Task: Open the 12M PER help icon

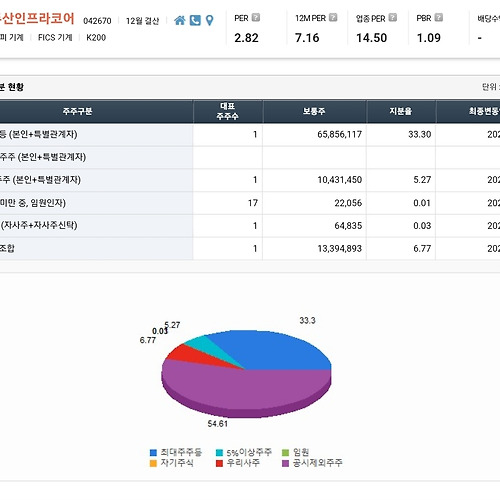Action: click(x=333, y=17)
